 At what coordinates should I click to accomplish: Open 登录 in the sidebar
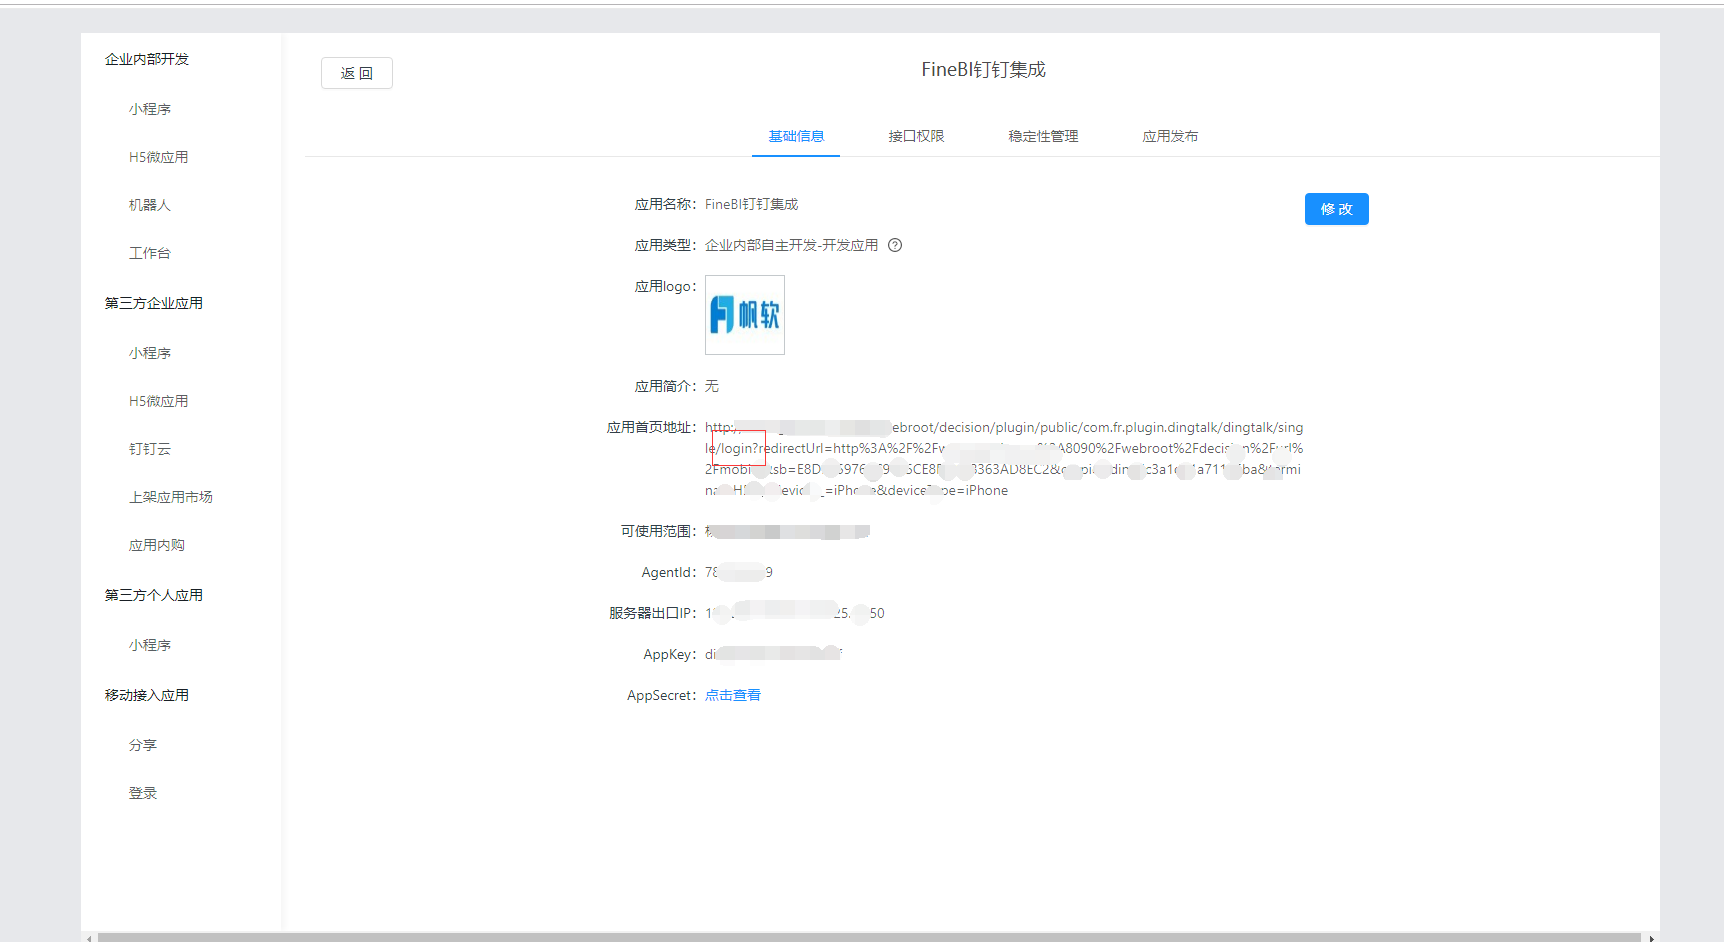tap(143, 793)
